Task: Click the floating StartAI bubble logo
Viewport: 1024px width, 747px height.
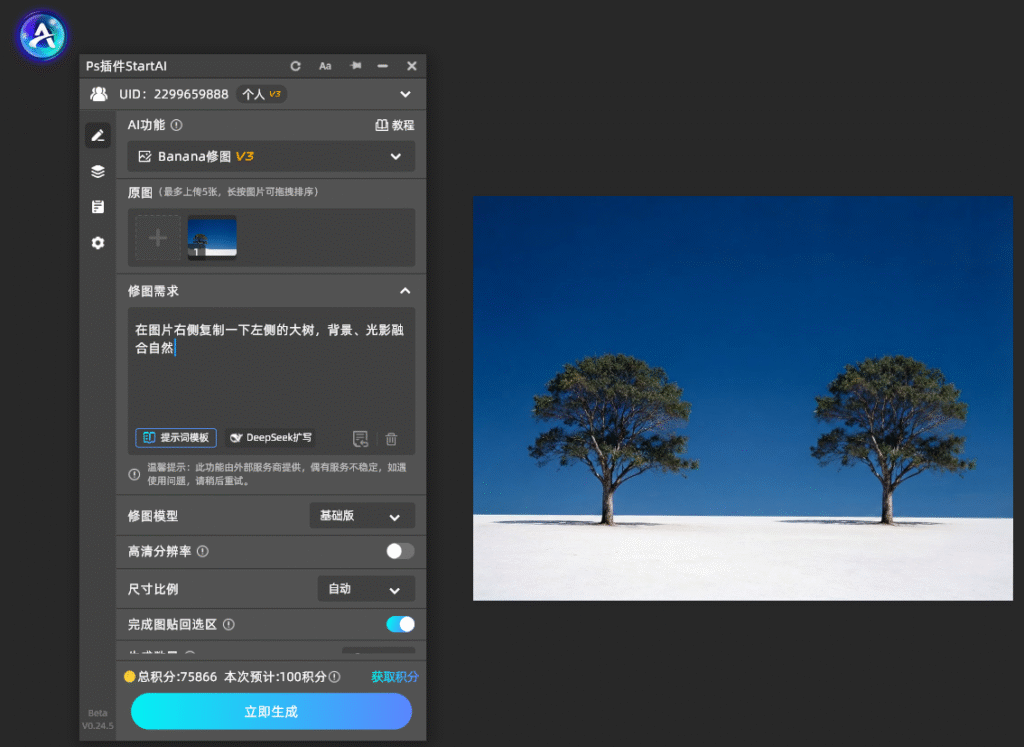Action: (42, 36)
